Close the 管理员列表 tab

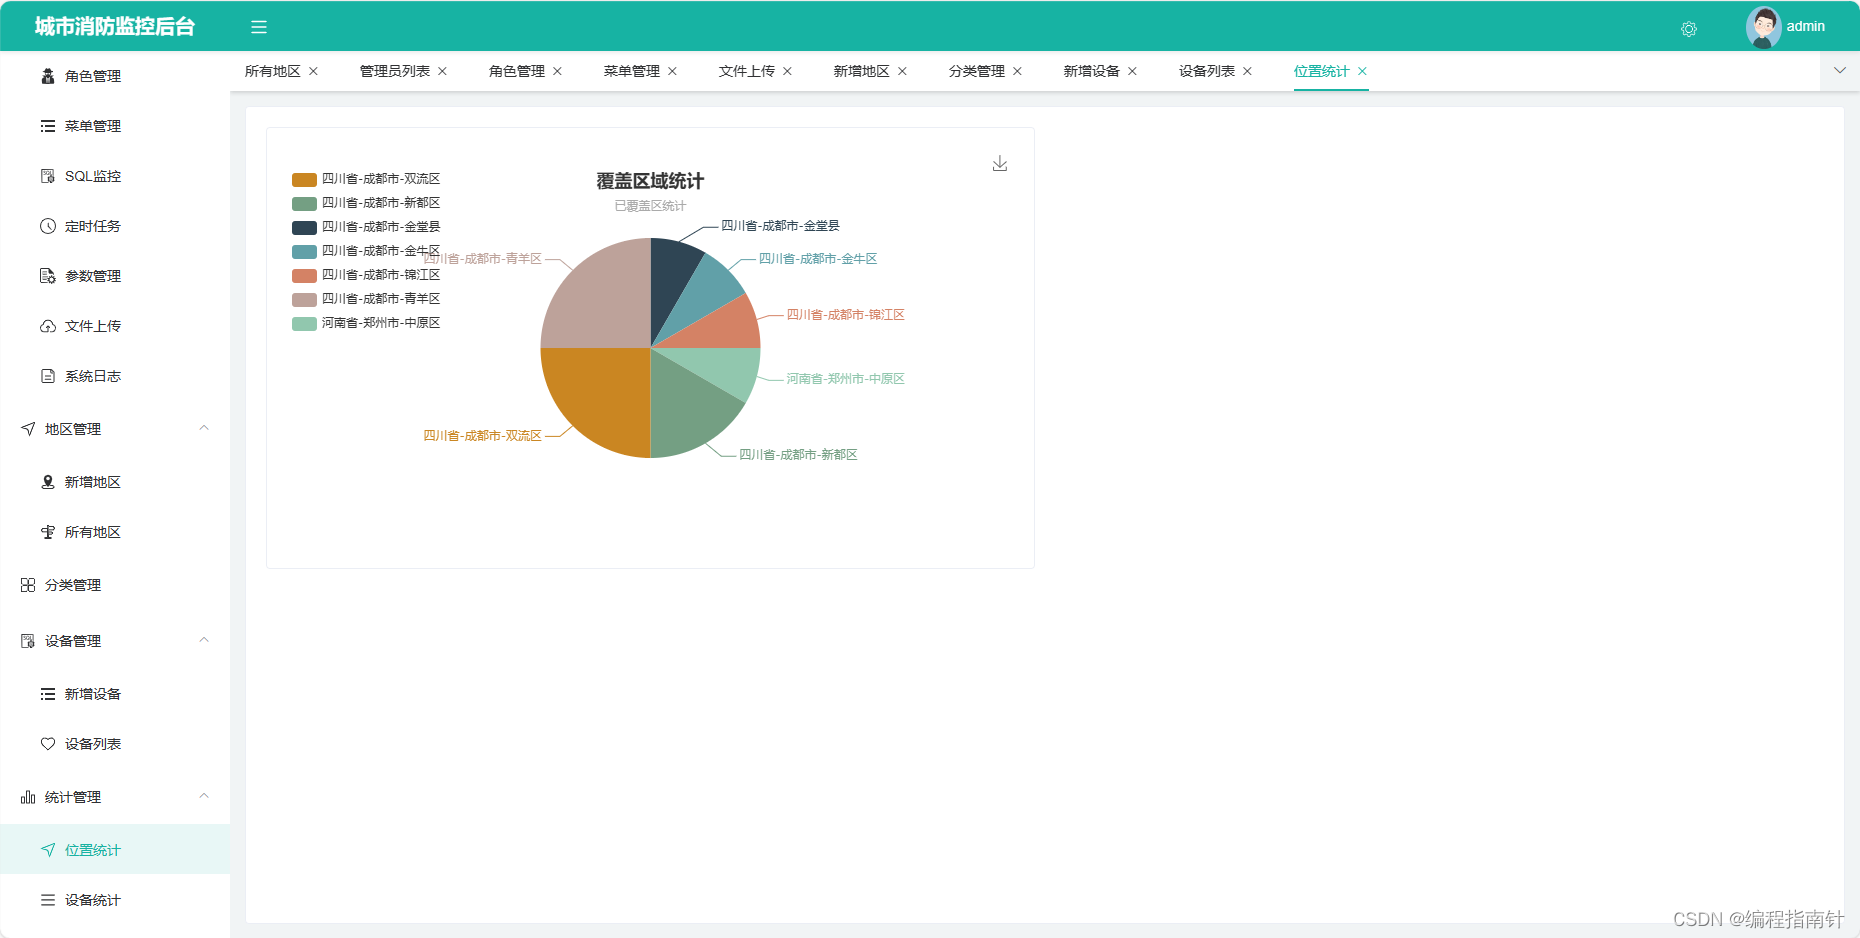point(442,71)
